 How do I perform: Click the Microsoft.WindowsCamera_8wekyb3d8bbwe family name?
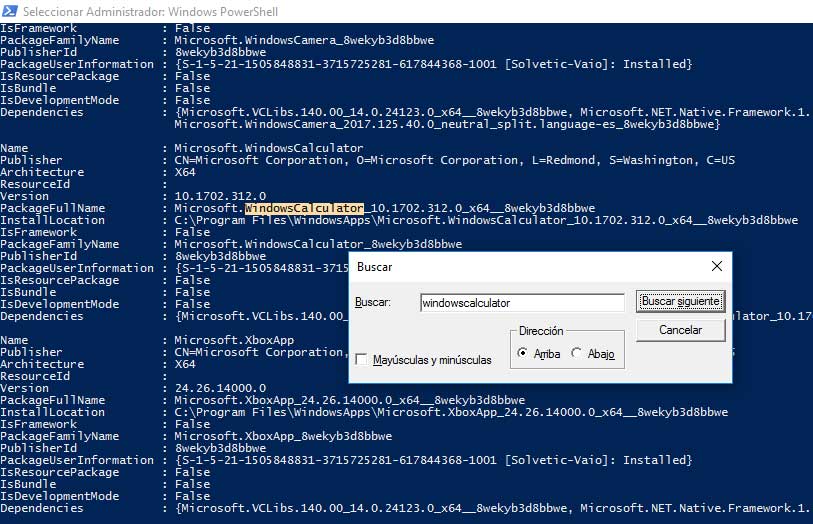pyautogui.click(x=304, y=40)
